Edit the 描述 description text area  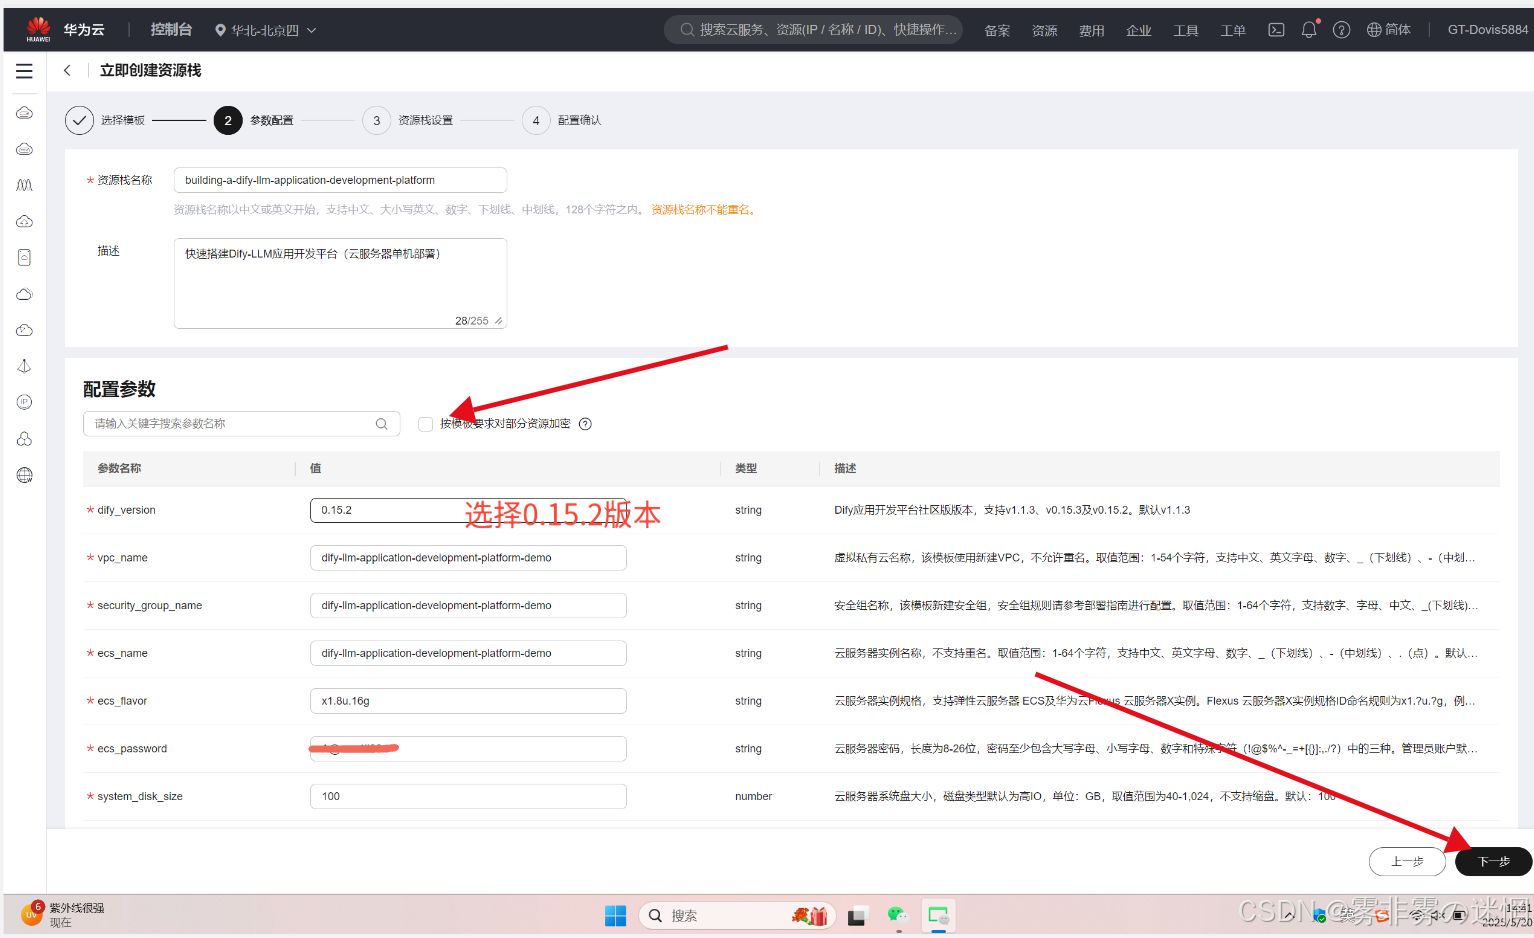coord(340,283)
